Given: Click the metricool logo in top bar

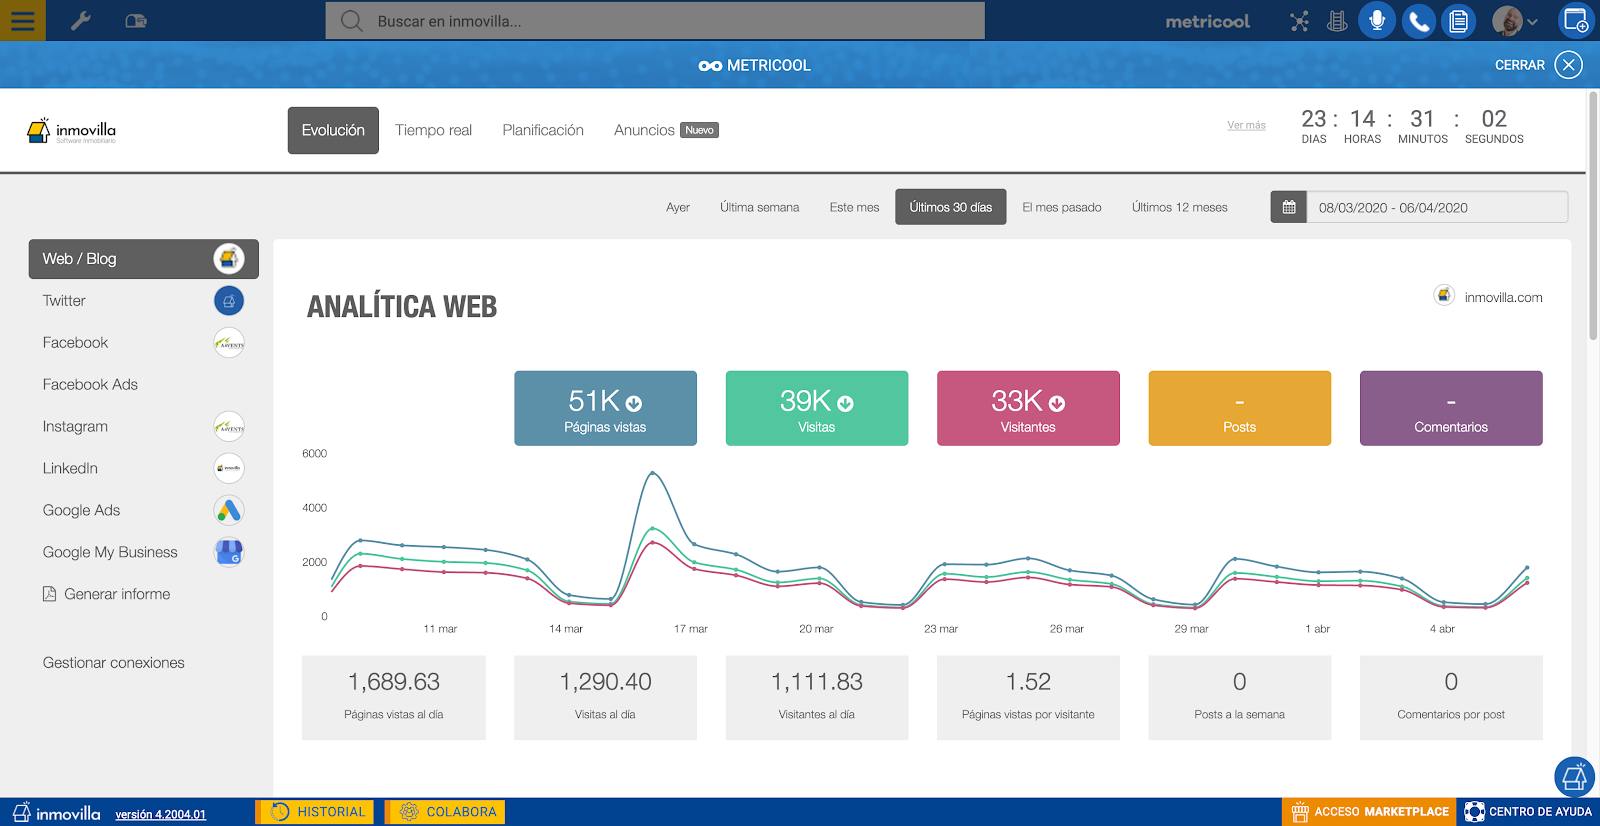Looking at the screenshot, I should point(1208,21).
